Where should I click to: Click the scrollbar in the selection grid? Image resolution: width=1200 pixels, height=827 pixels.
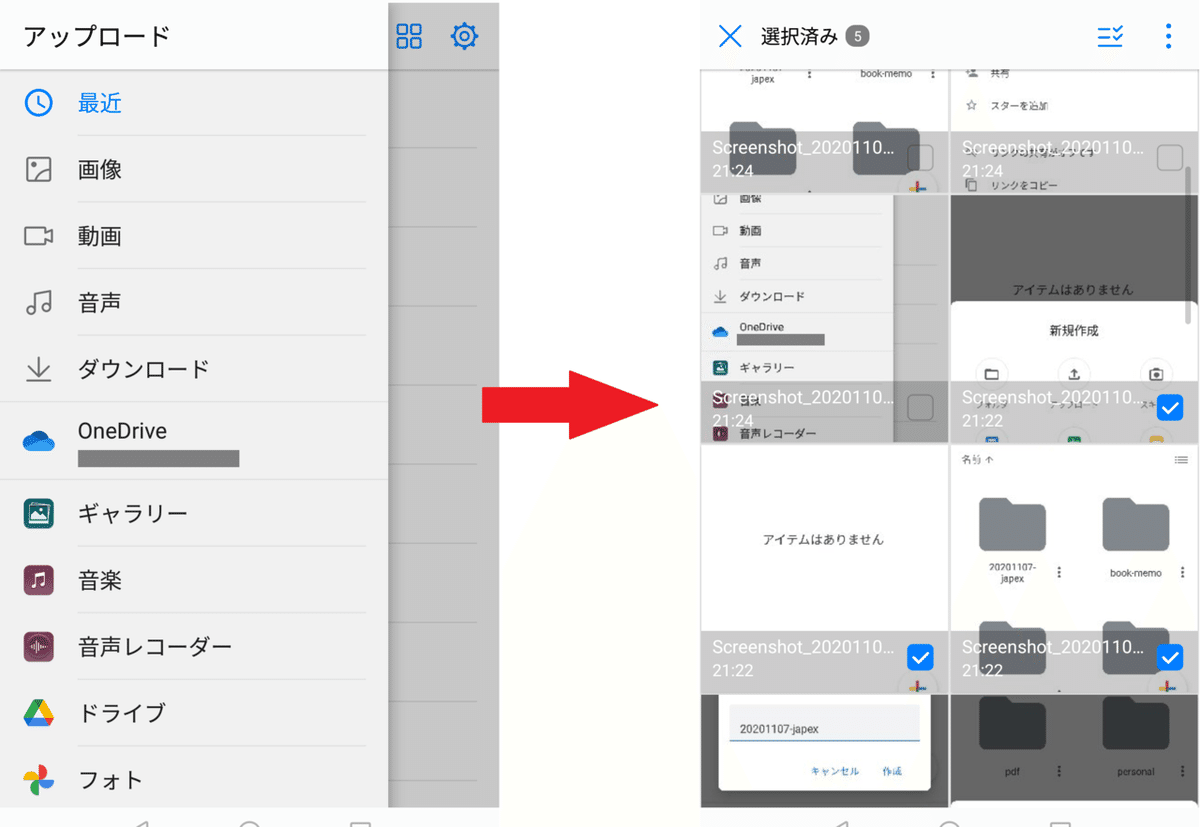[x=1188, y=245]
